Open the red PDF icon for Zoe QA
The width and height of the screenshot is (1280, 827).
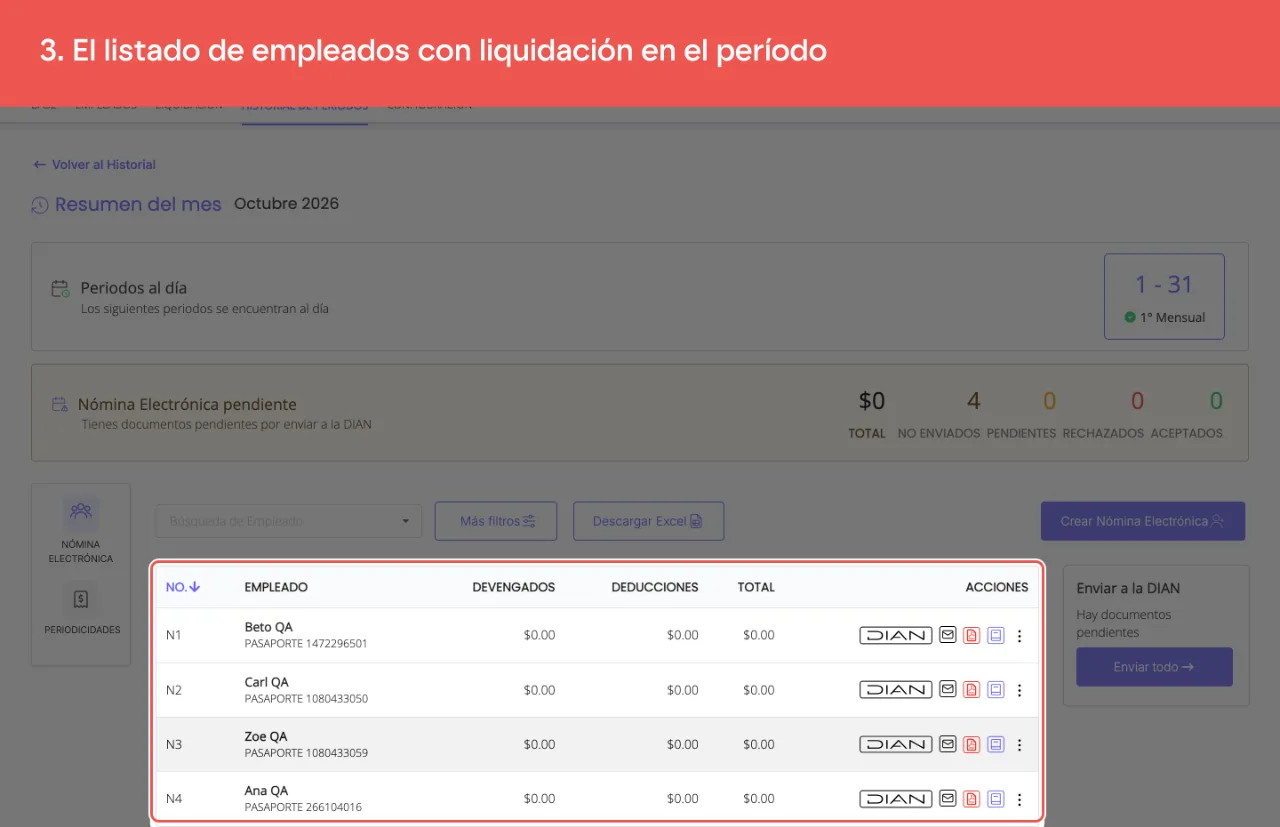tap(971, 744)
